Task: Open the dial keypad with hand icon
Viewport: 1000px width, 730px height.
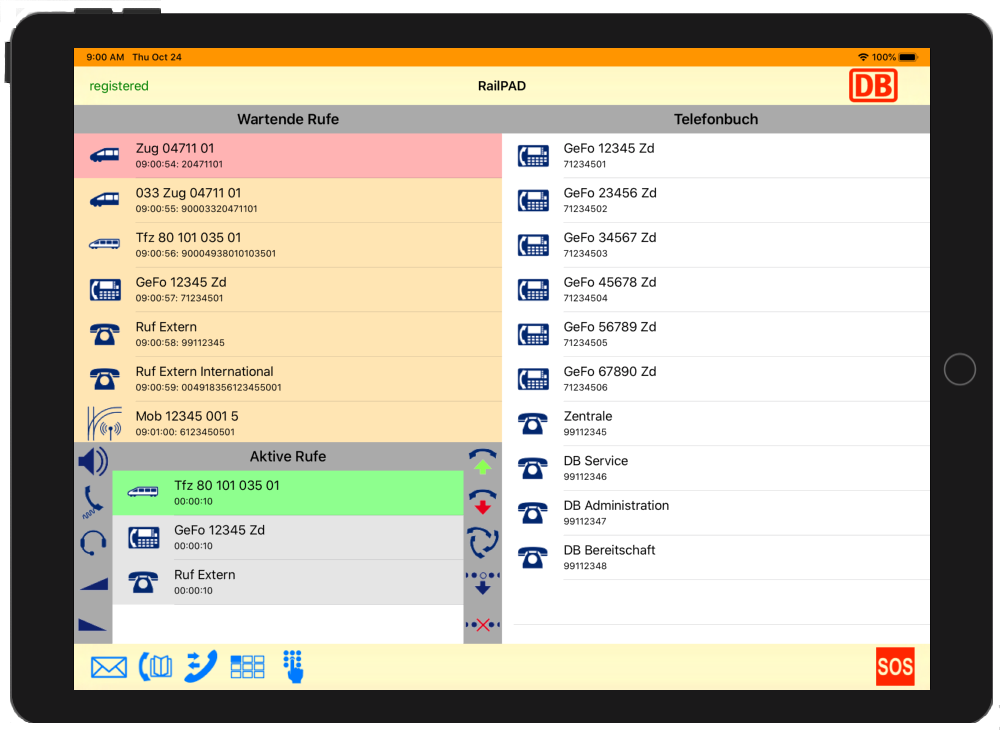Action: tap(293, 666)
